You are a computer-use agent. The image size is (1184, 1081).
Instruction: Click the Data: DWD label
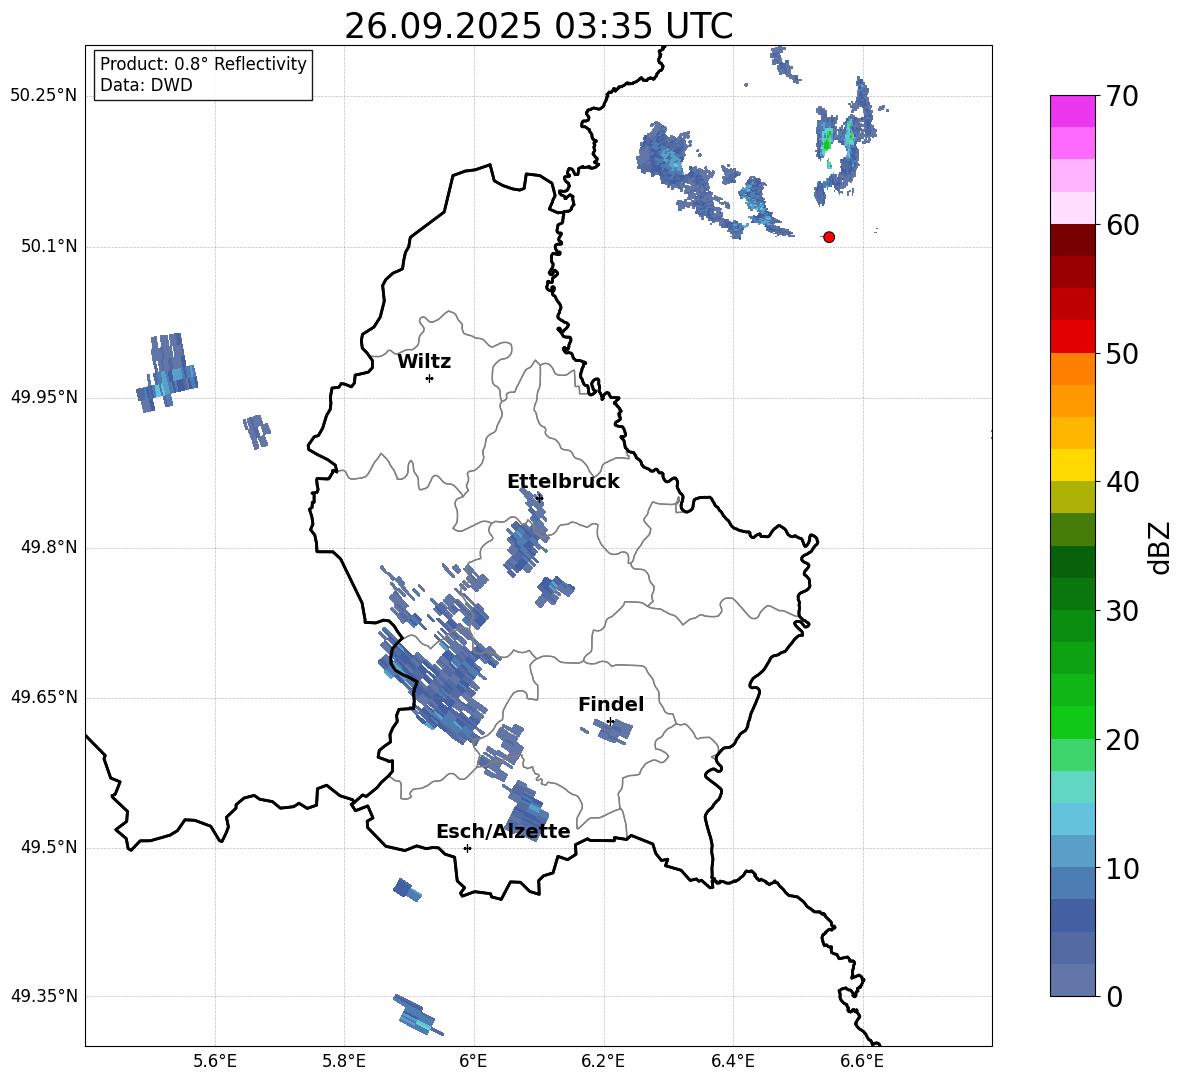tap(146, 85)
